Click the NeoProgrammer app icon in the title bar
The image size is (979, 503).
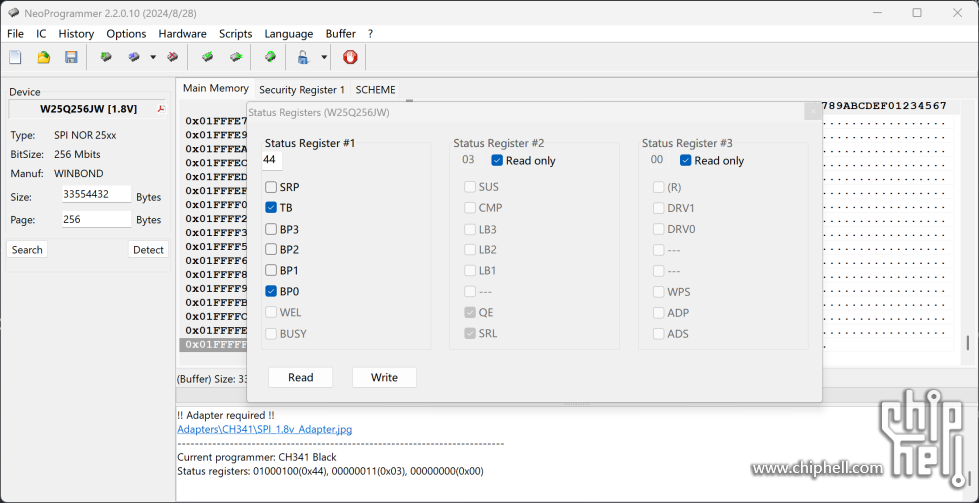pyautogui.click(x=13, y=12)
